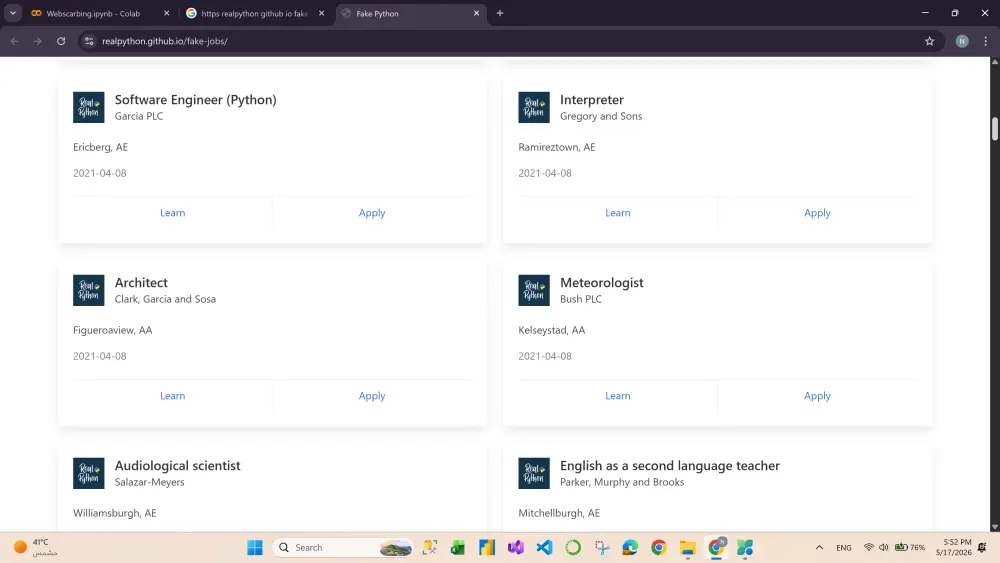Click the Kelseystad, AA location
The image size is (1000, 563).
click(x=551, y=330)
